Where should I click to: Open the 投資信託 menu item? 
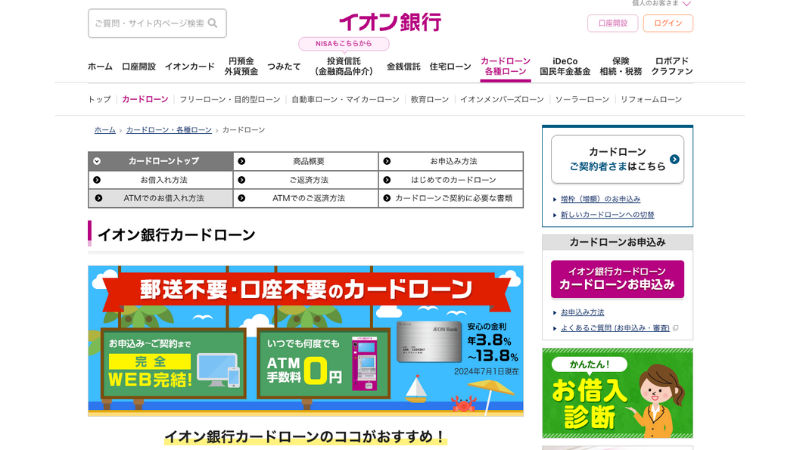pos(344,66)
